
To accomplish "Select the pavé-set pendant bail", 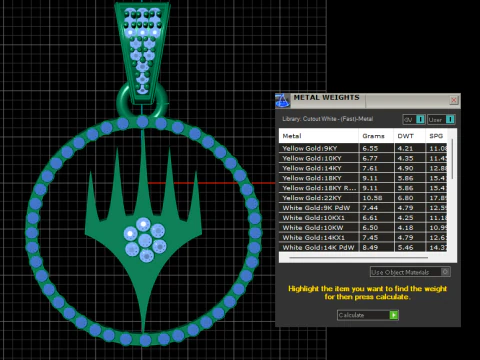I will tap(142, 53).
